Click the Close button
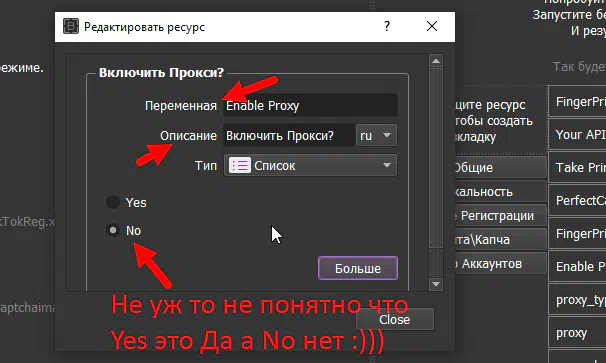Screen dimensions: 606x363 (x=395, y=320)
